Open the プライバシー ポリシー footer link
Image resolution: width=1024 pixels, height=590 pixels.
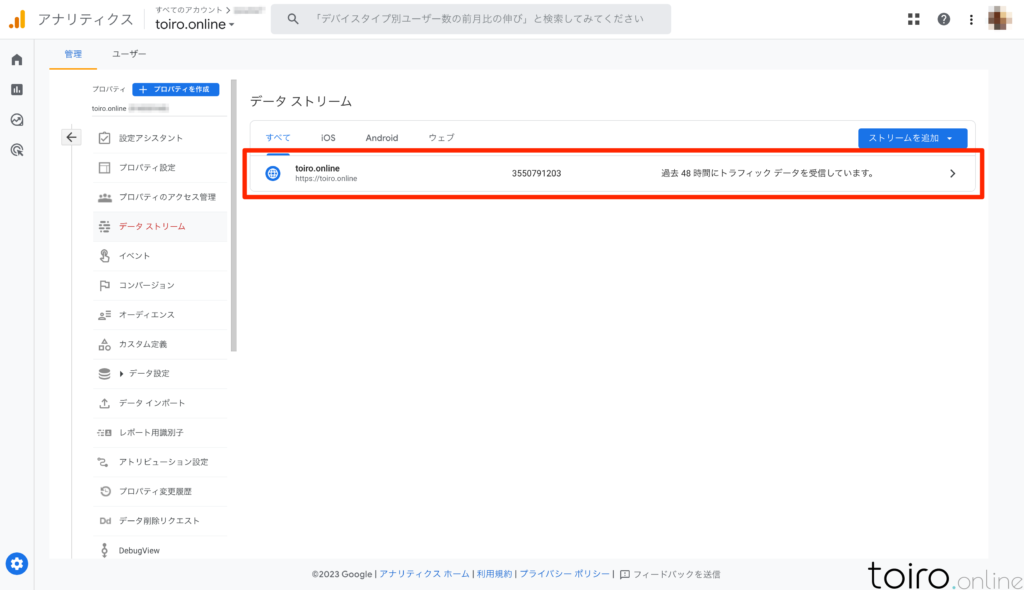[565, 574]
